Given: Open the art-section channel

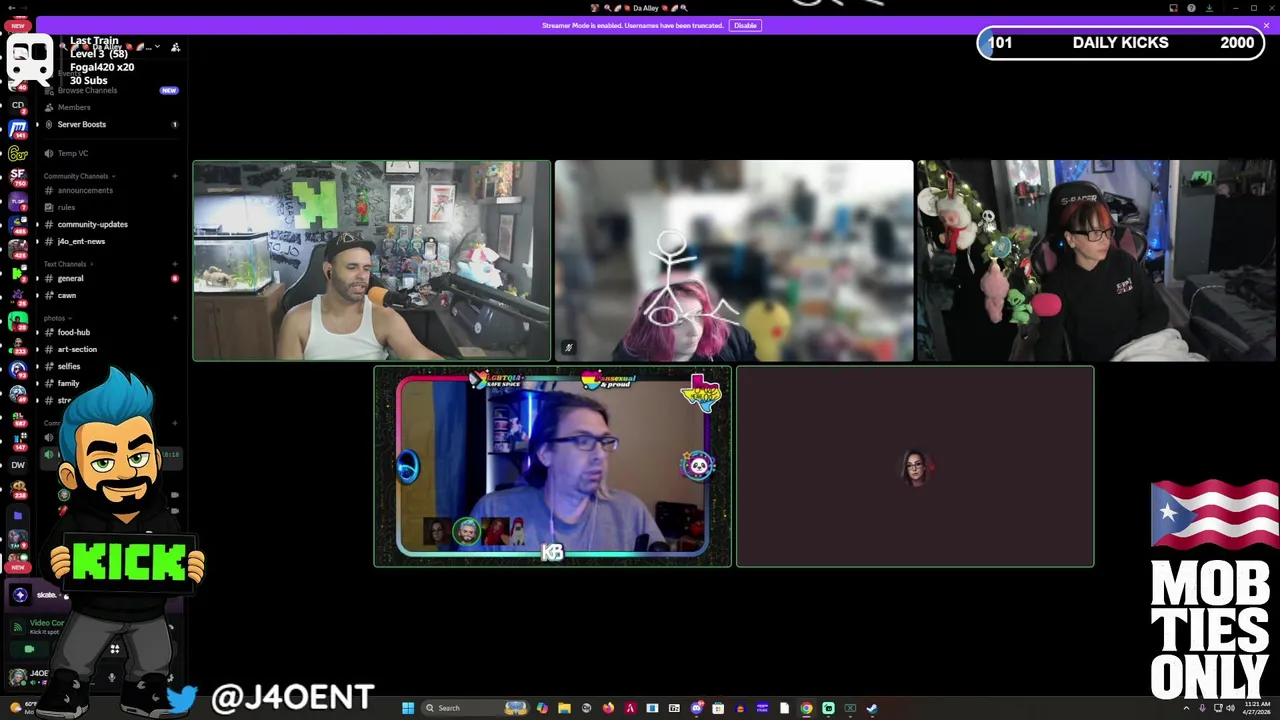Looking at the screenshot, I should [x=110, y=349].
